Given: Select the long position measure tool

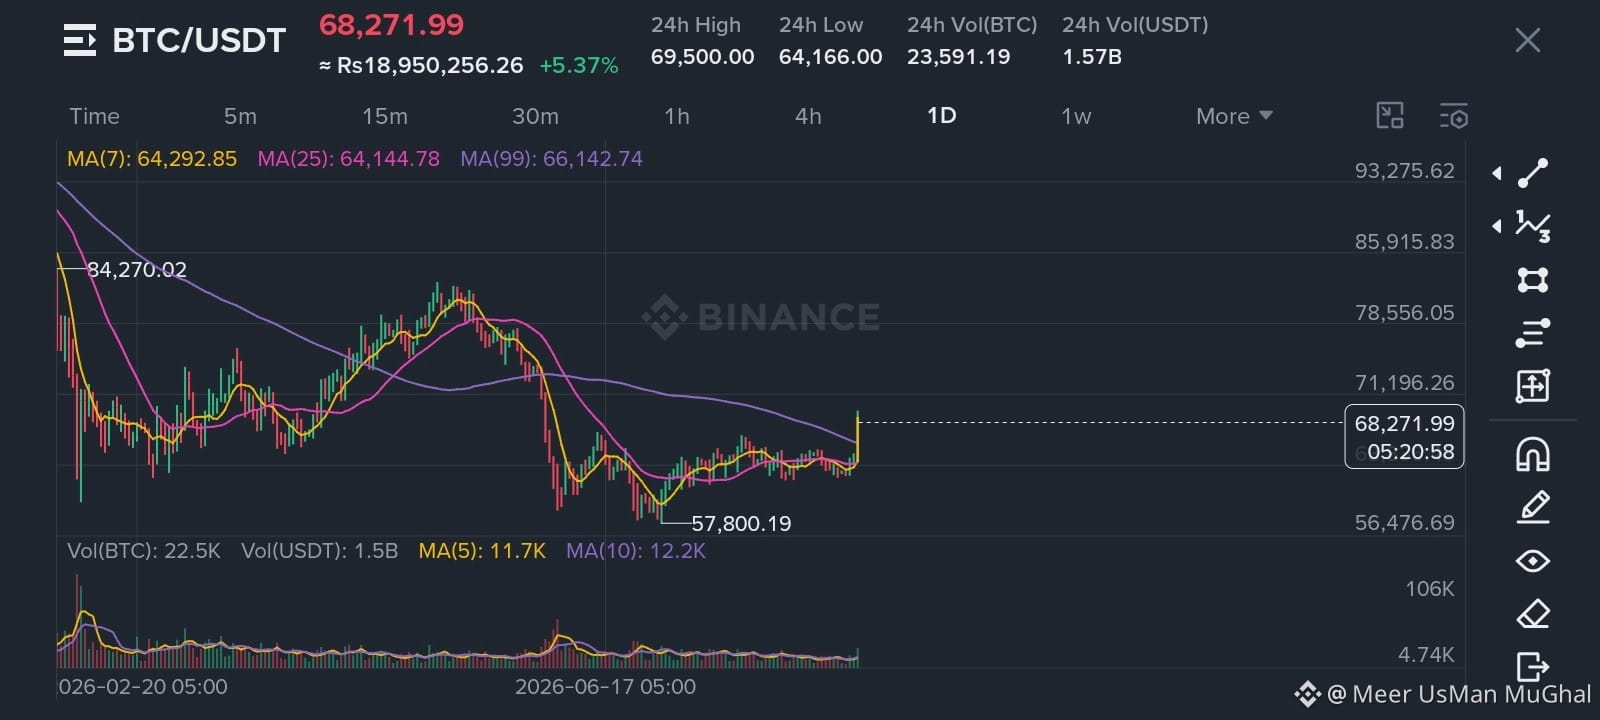Looking at the screenshot, I should point(1533,385).
